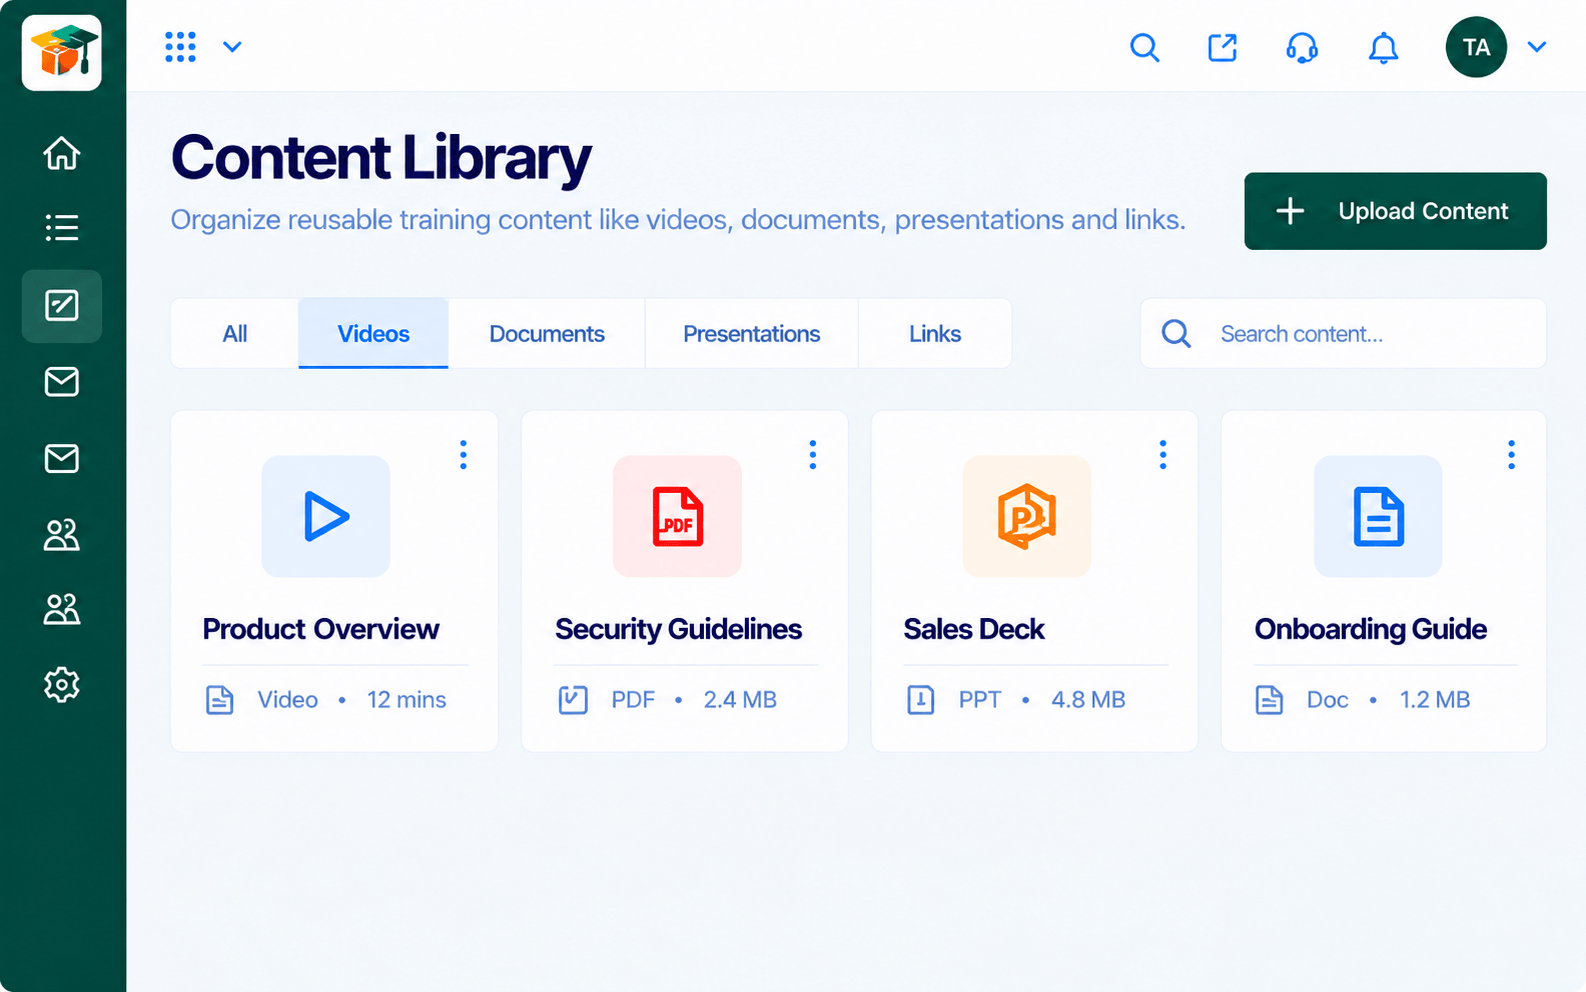Open the external link icon in header
The height and width of the screenshot is (992, 1586).
pos(1222,47)
